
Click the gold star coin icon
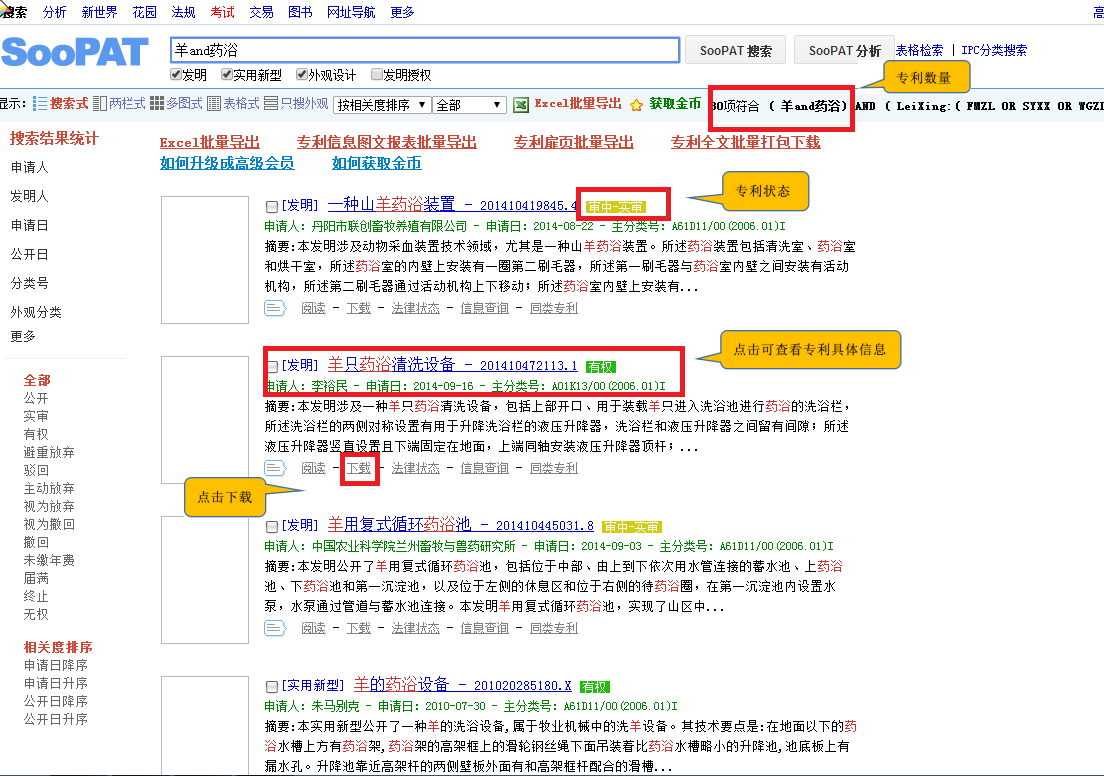(636, 105)
